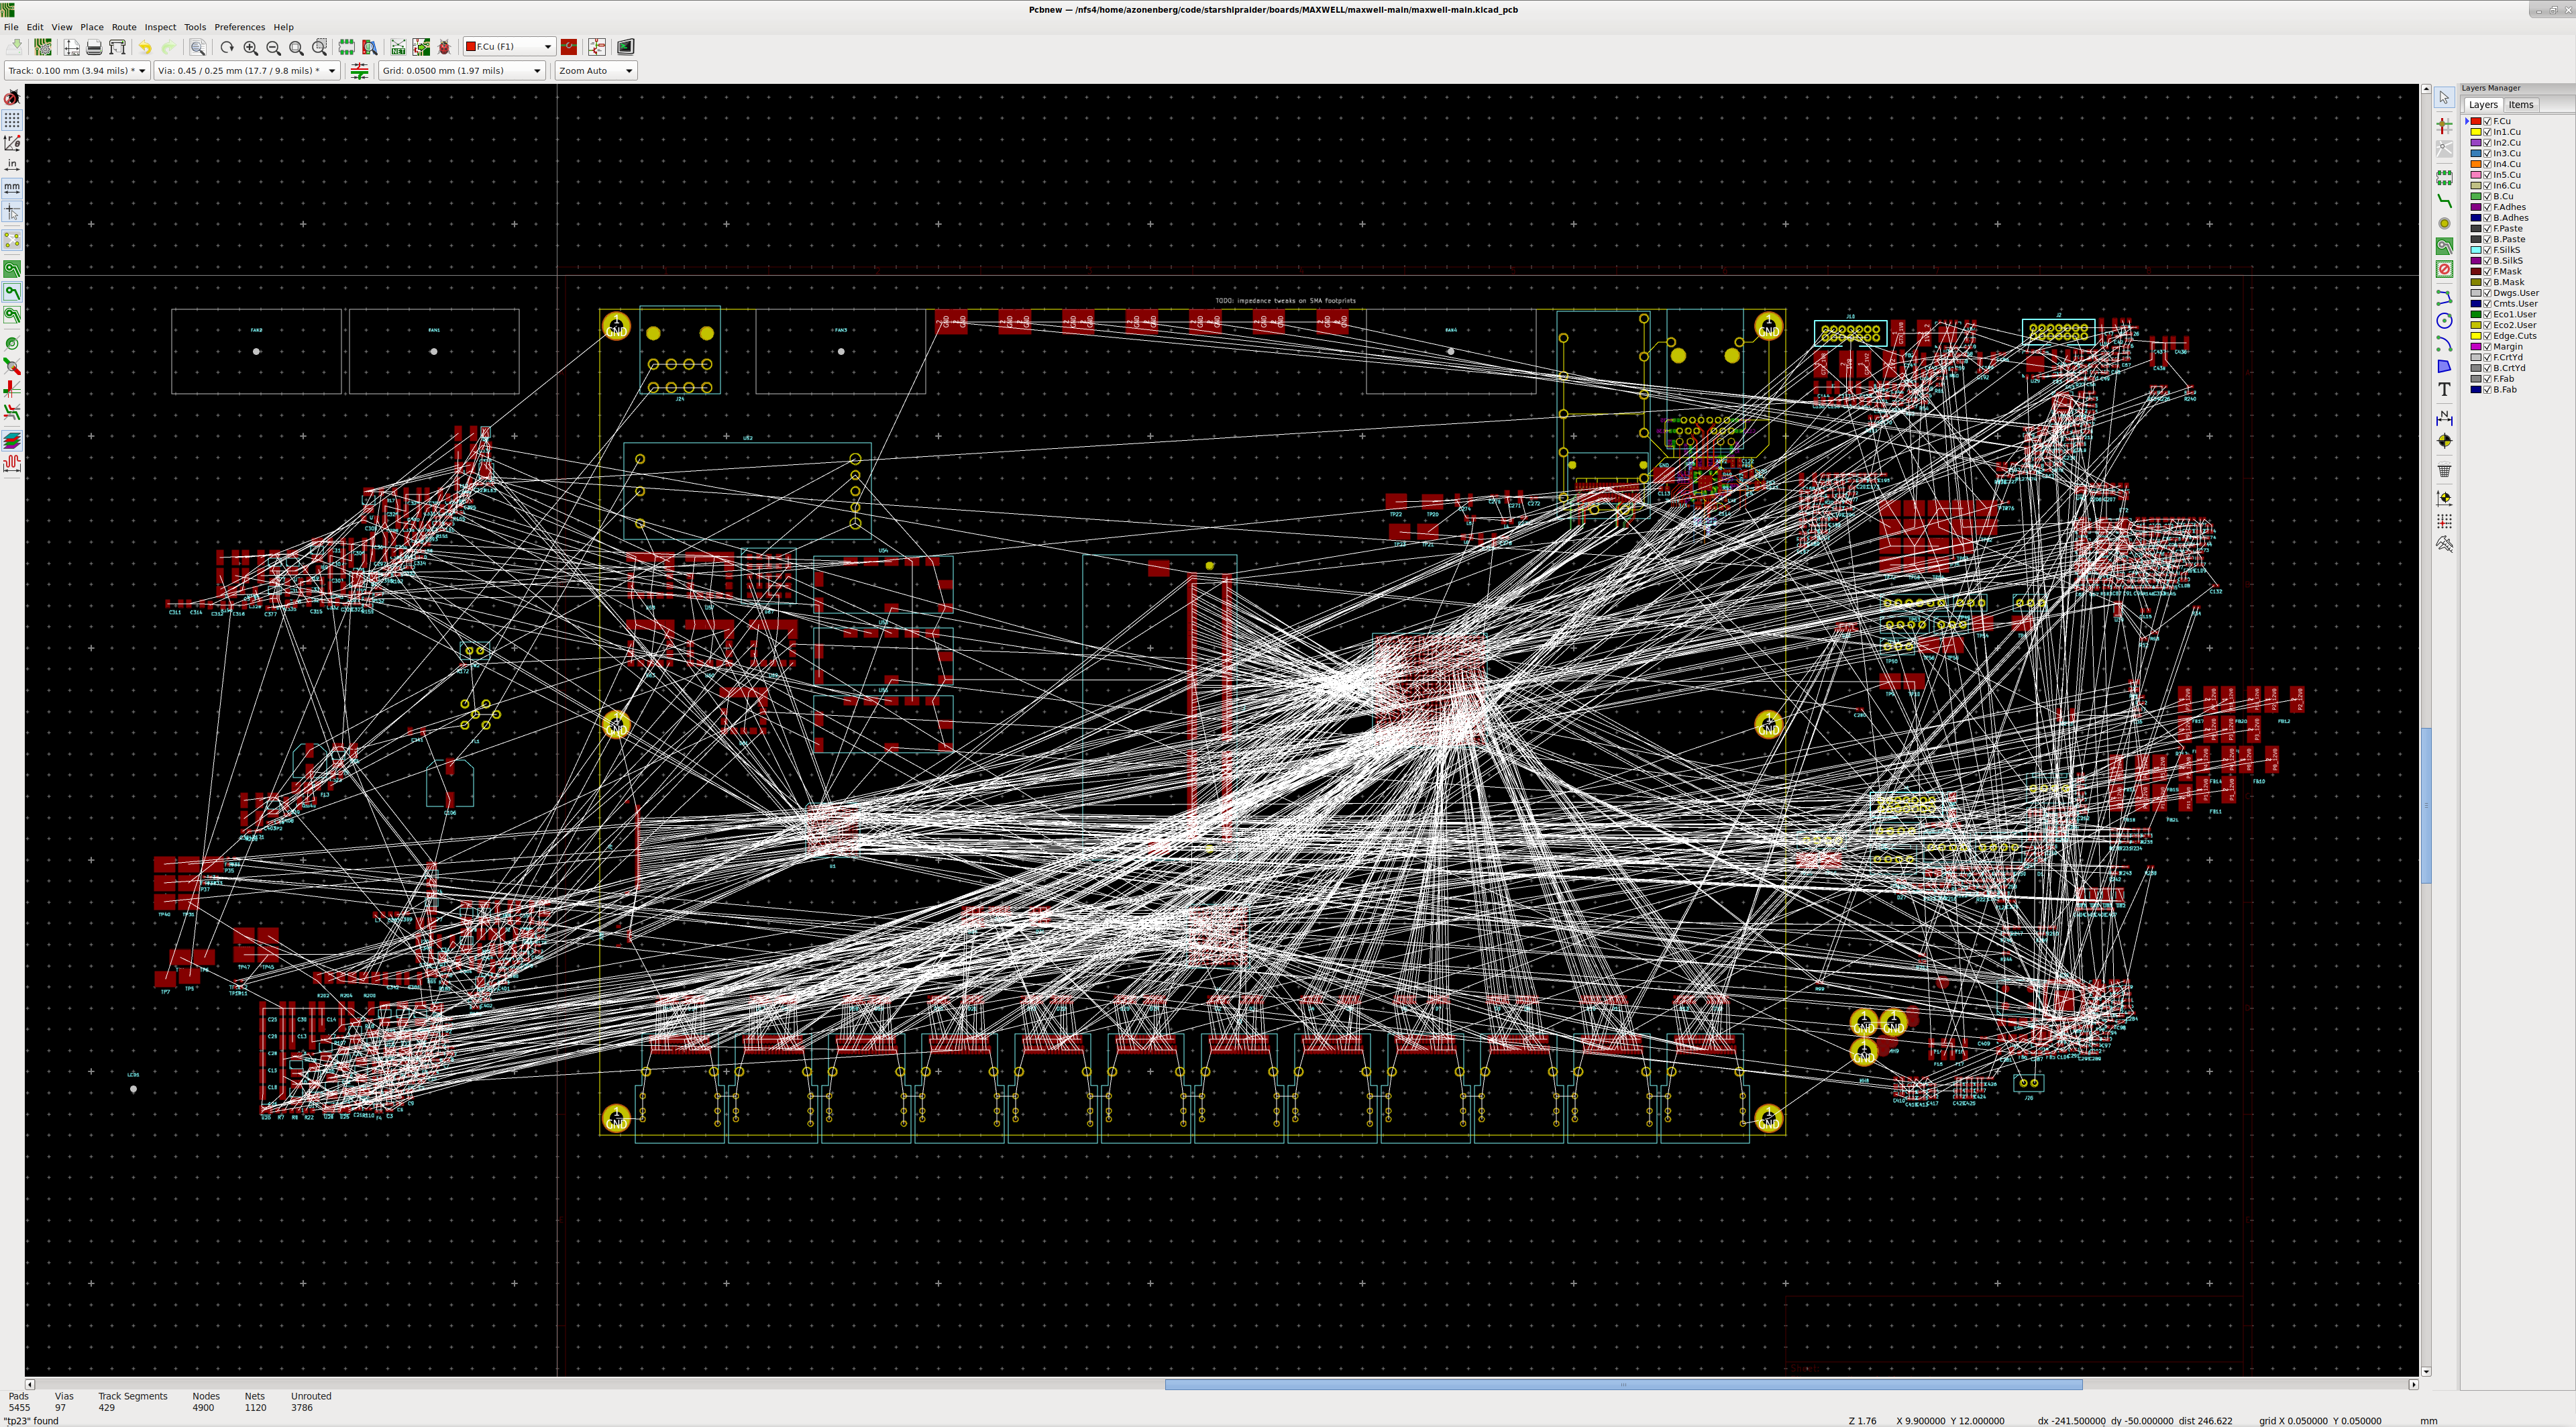Open Board Setup from the toolbar

click(x=43, y=47)
